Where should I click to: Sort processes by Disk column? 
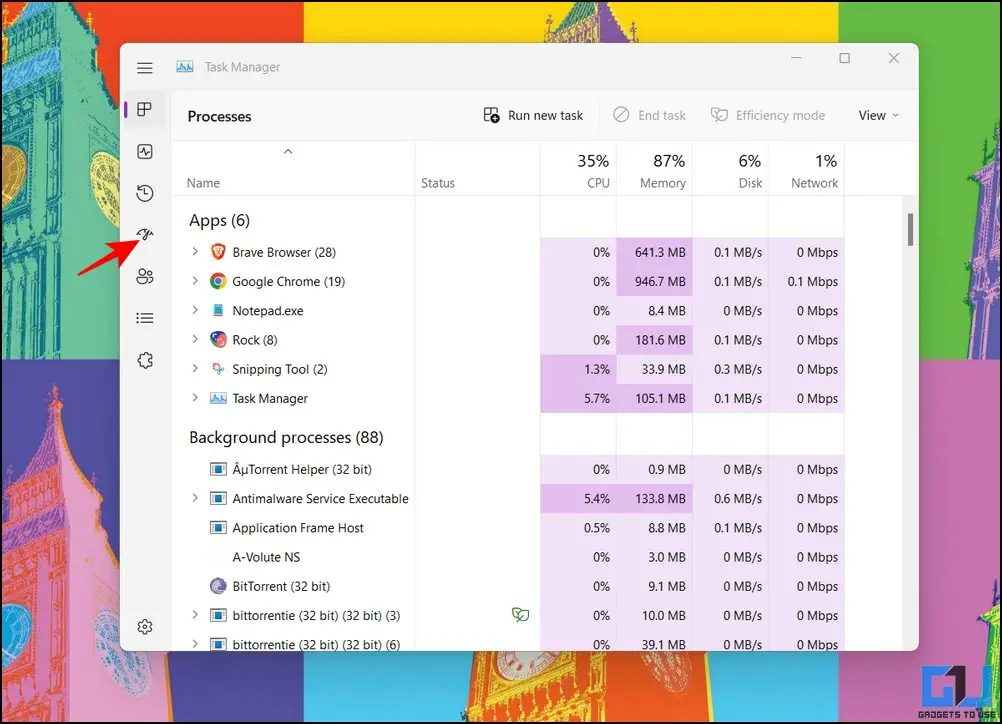731,170
